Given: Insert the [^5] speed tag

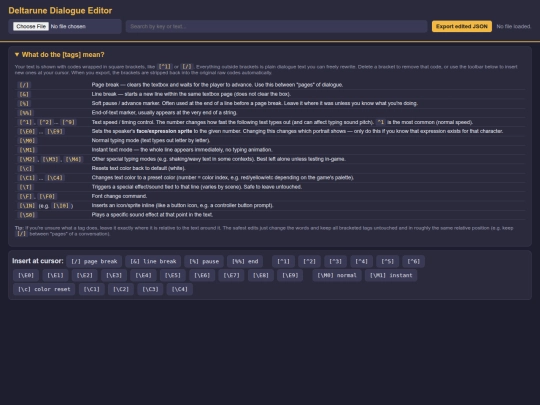Looking at the screenshot, I should click(x=387, y=261).
